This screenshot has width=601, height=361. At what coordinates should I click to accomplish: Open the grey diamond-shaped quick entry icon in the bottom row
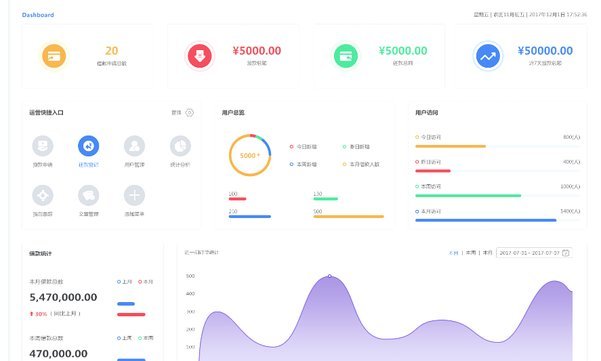coord(43,195)
